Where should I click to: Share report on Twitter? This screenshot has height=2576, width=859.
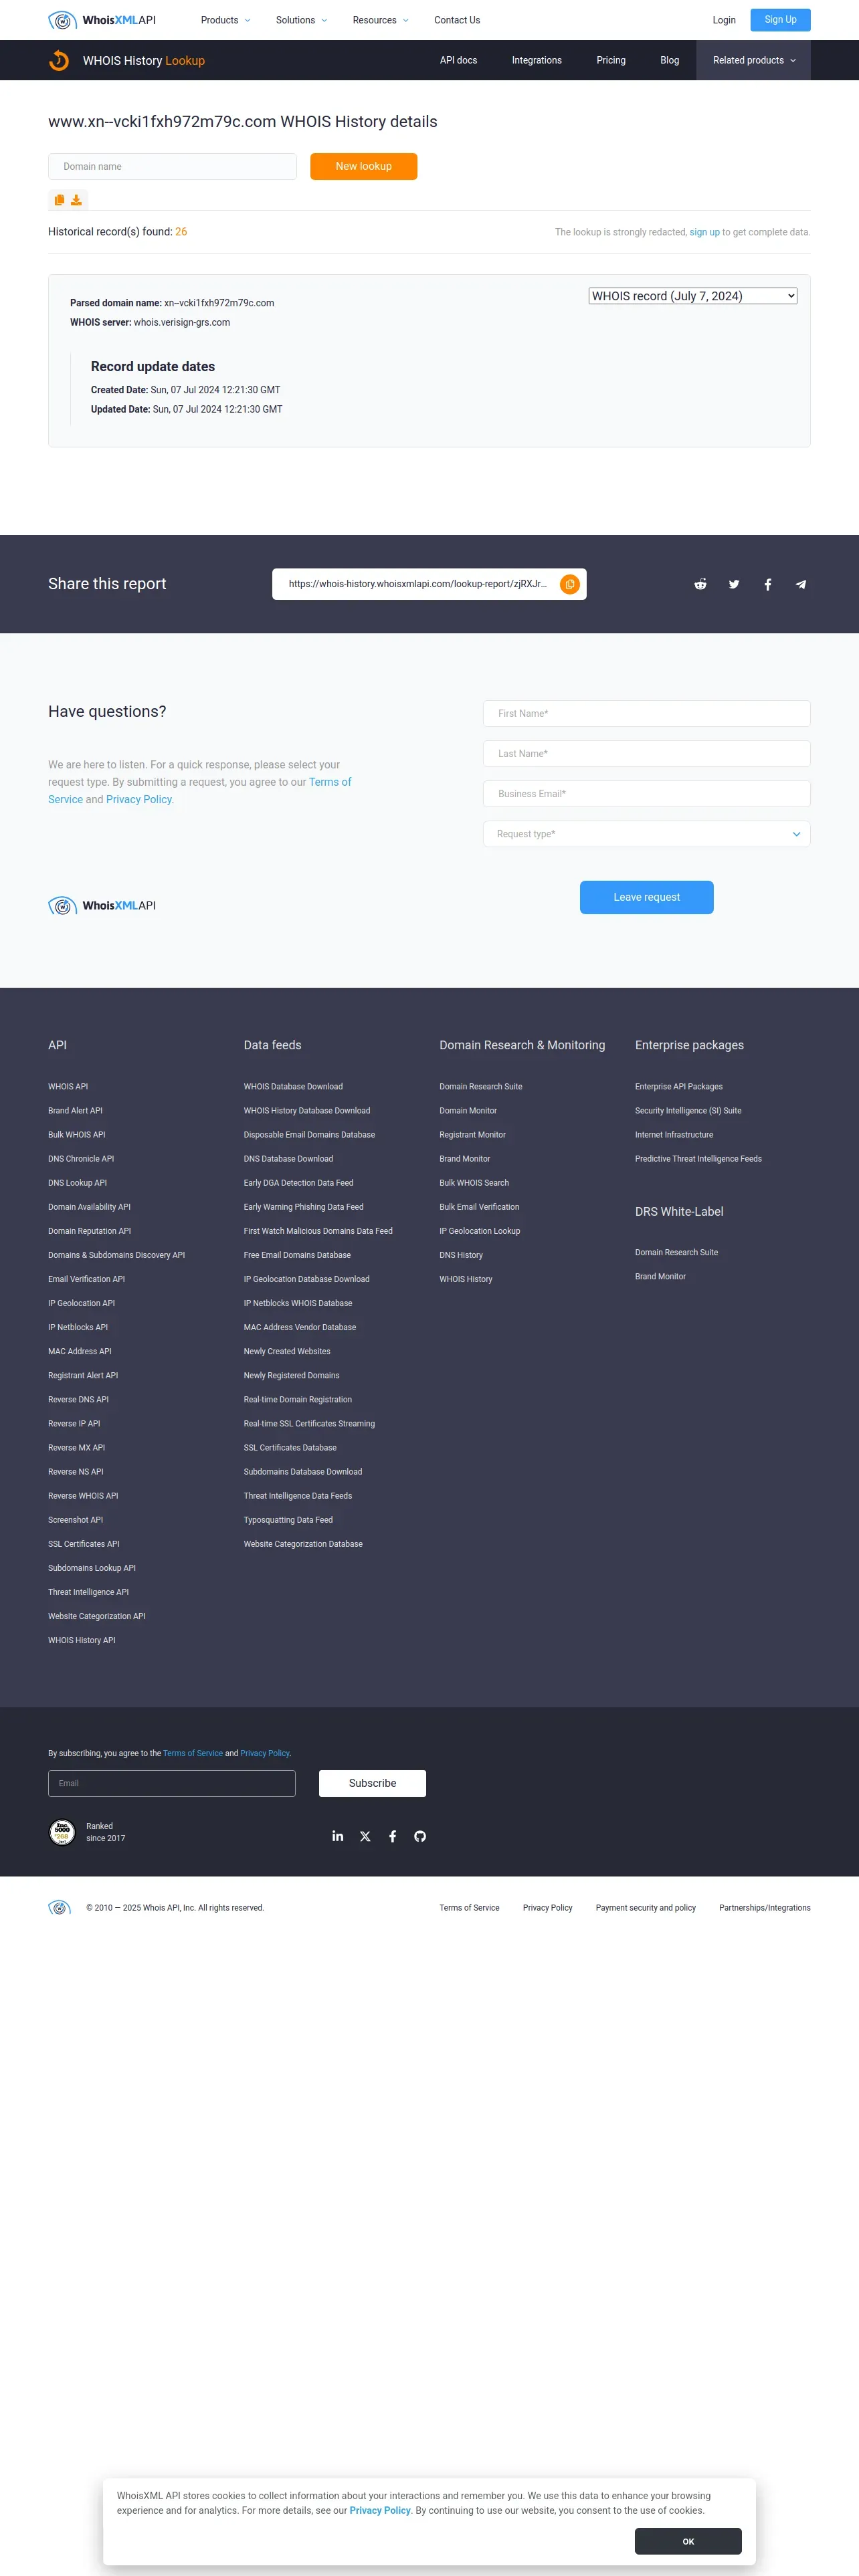pyautogui.click(x=734, y=584)
